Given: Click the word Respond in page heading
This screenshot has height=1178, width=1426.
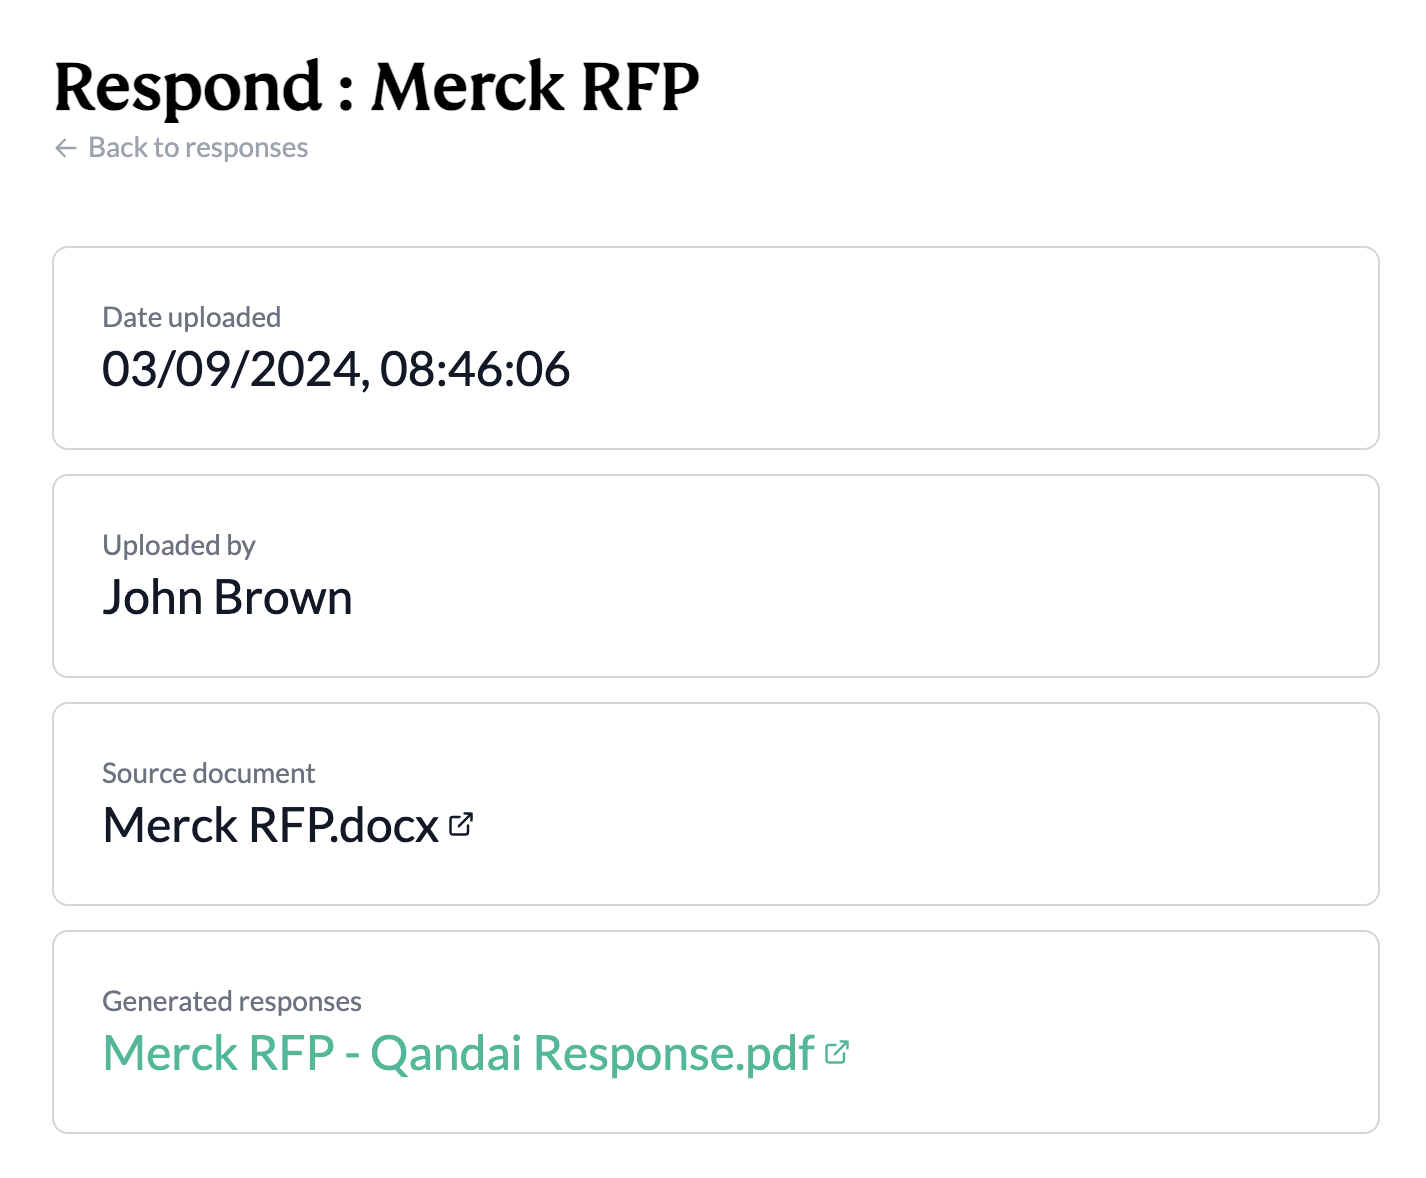Looking at the screenshot, I should pyautogui.click(x=188, y=87).
